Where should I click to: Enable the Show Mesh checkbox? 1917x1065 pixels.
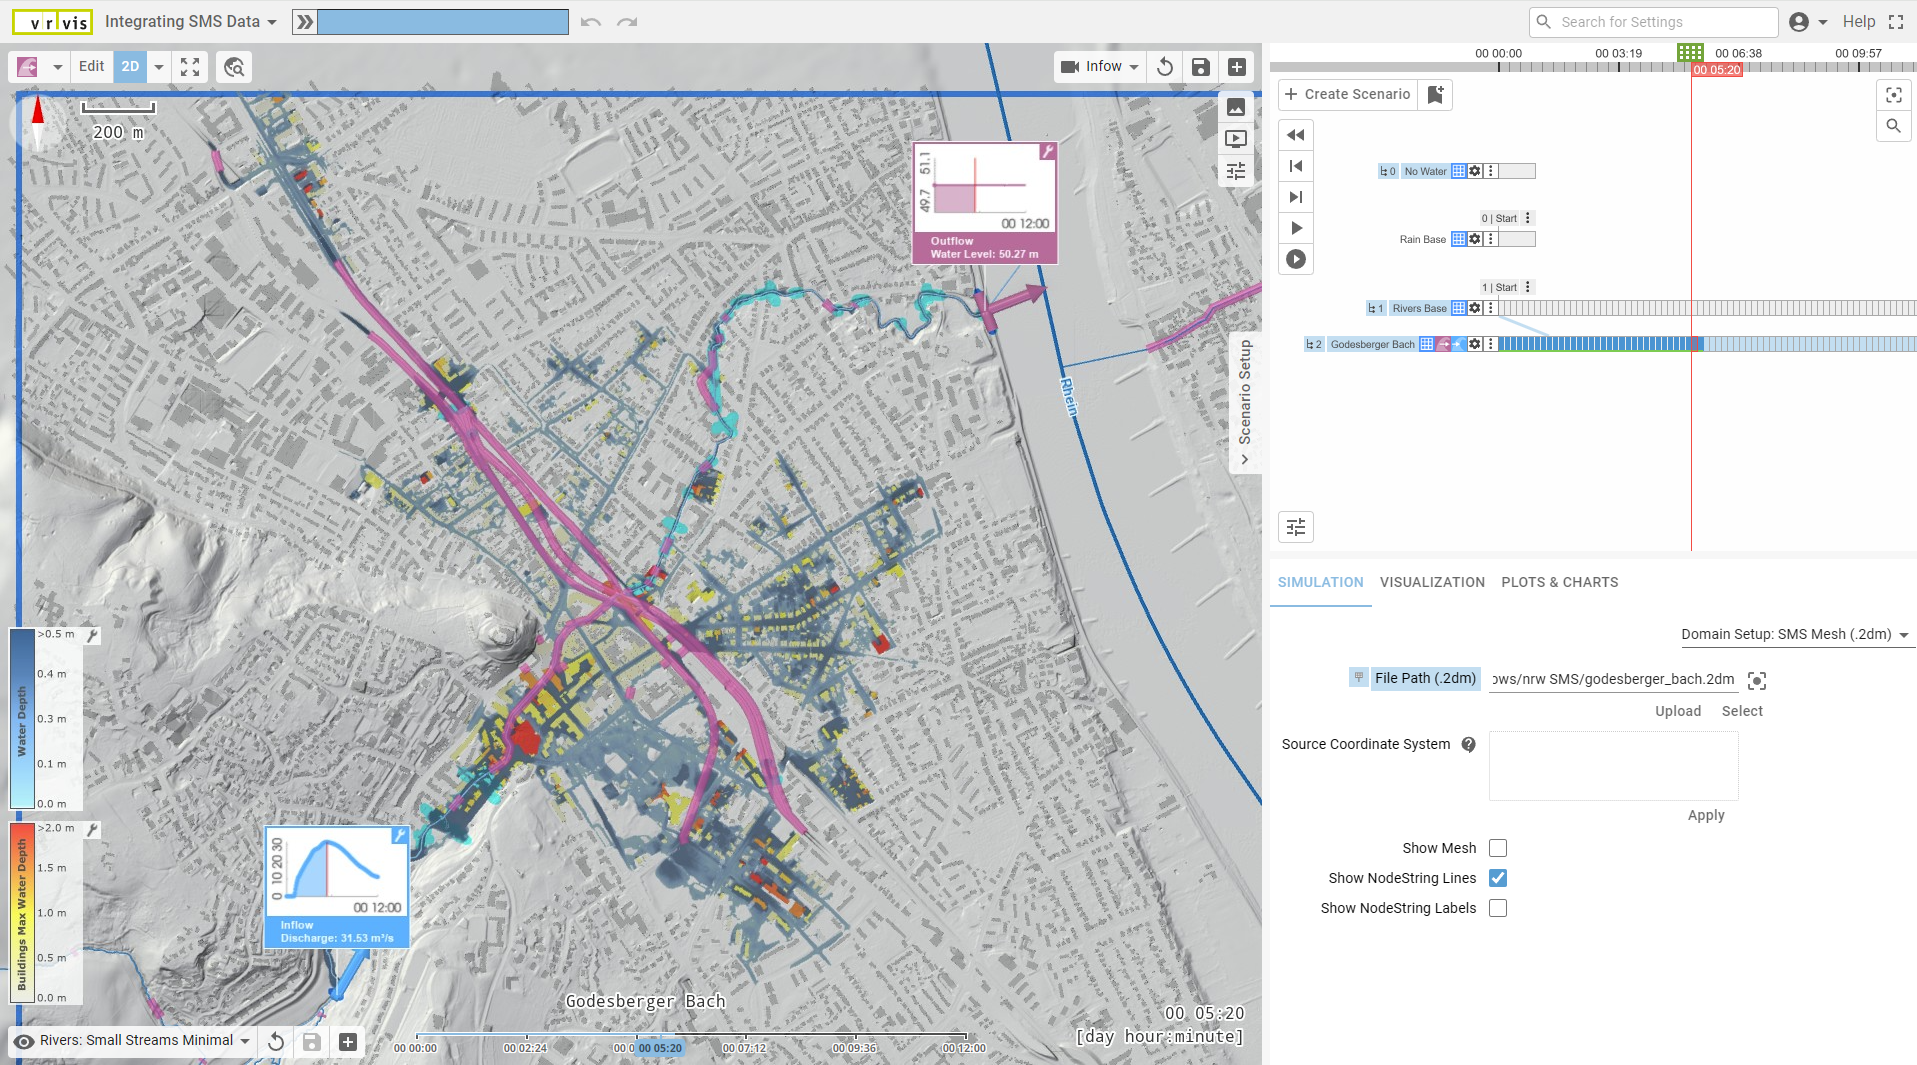coord(1497,848)
